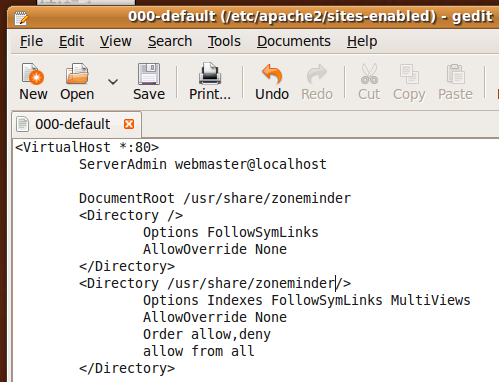The image size is (499, 382).
Task: Click the Copy pages icon
Action: [409, 73]
